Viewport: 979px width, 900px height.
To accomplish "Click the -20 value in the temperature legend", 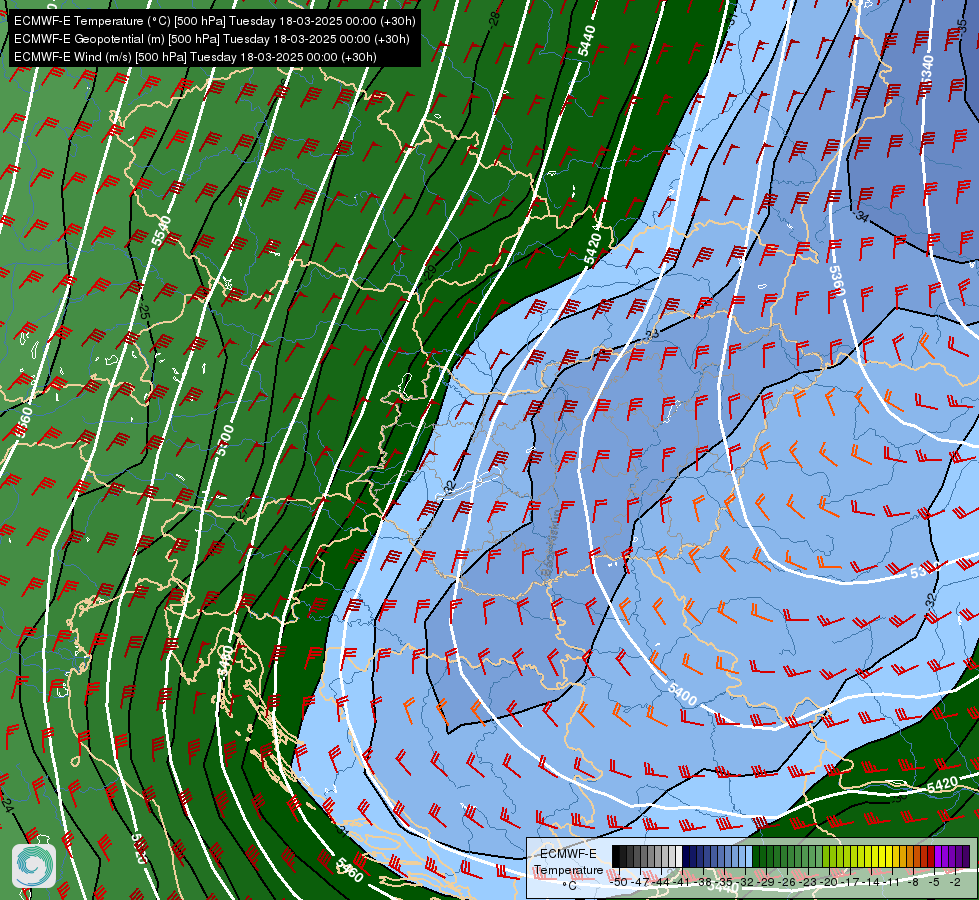I will click(829, 882).
